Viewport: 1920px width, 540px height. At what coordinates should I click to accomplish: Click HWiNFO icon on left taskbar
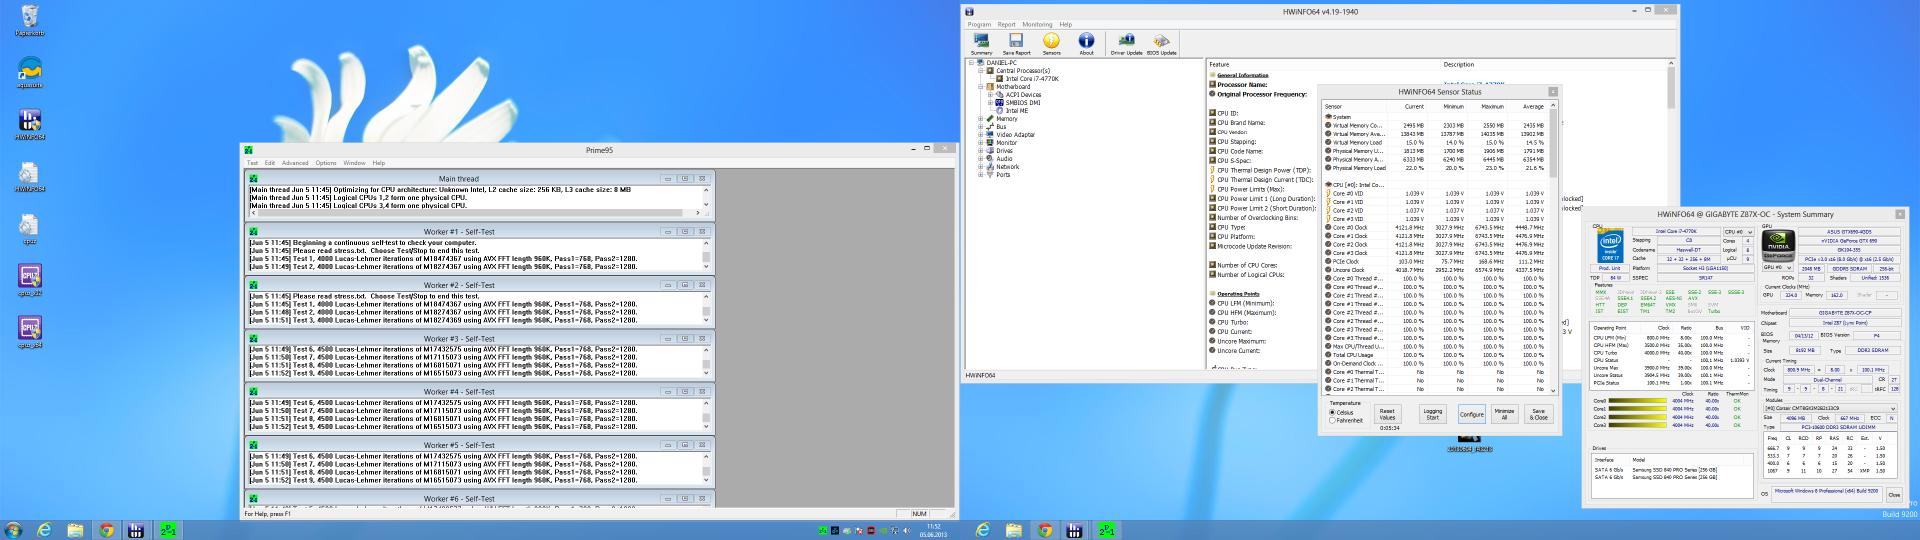(138, 530)
